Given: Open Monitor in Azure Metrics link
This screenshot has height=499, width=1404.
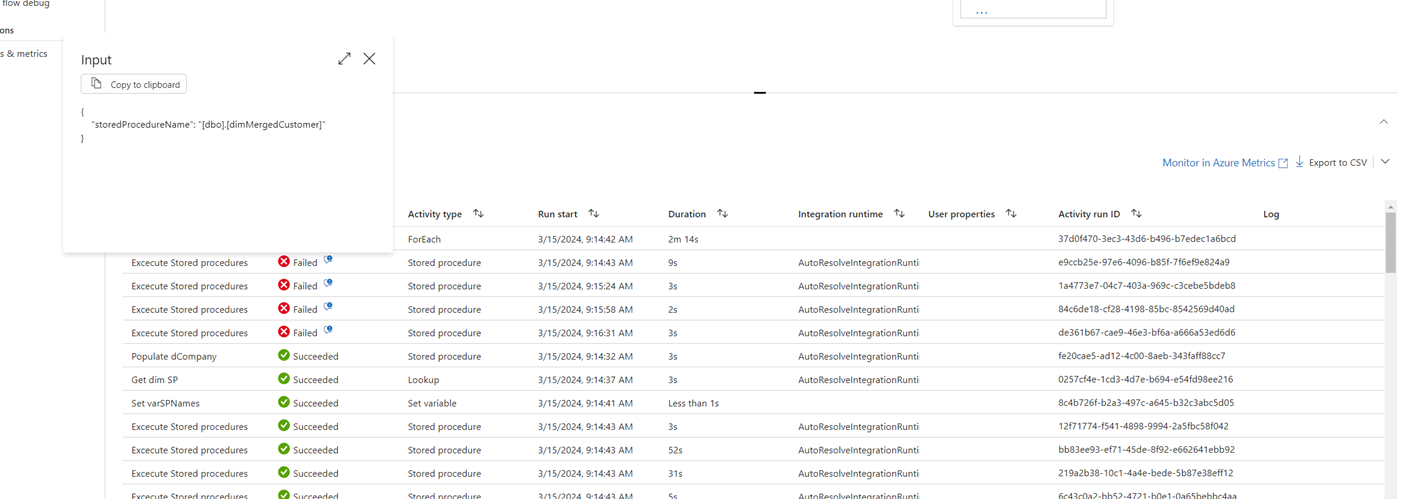Looking at the screenshot, I should 1224,163.
